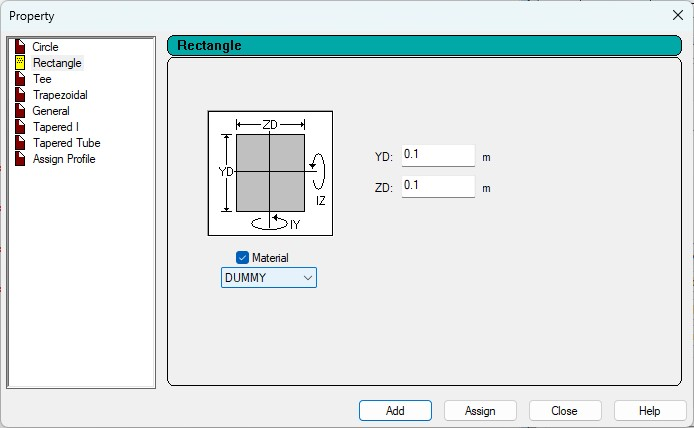Click the Circle property page icon

coord(20,47)
